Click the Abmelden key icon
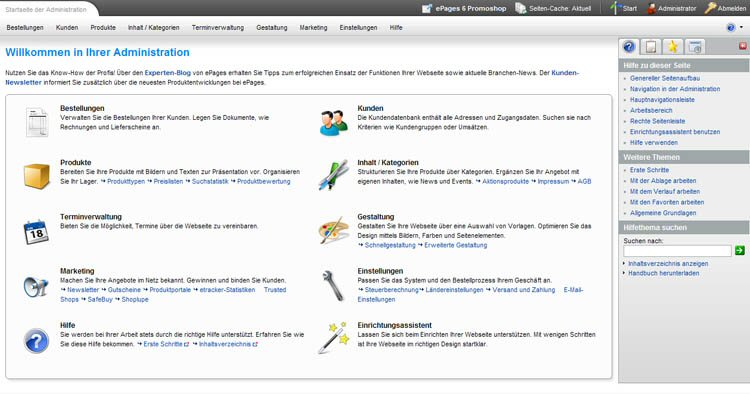 click(x=710, y=8)
